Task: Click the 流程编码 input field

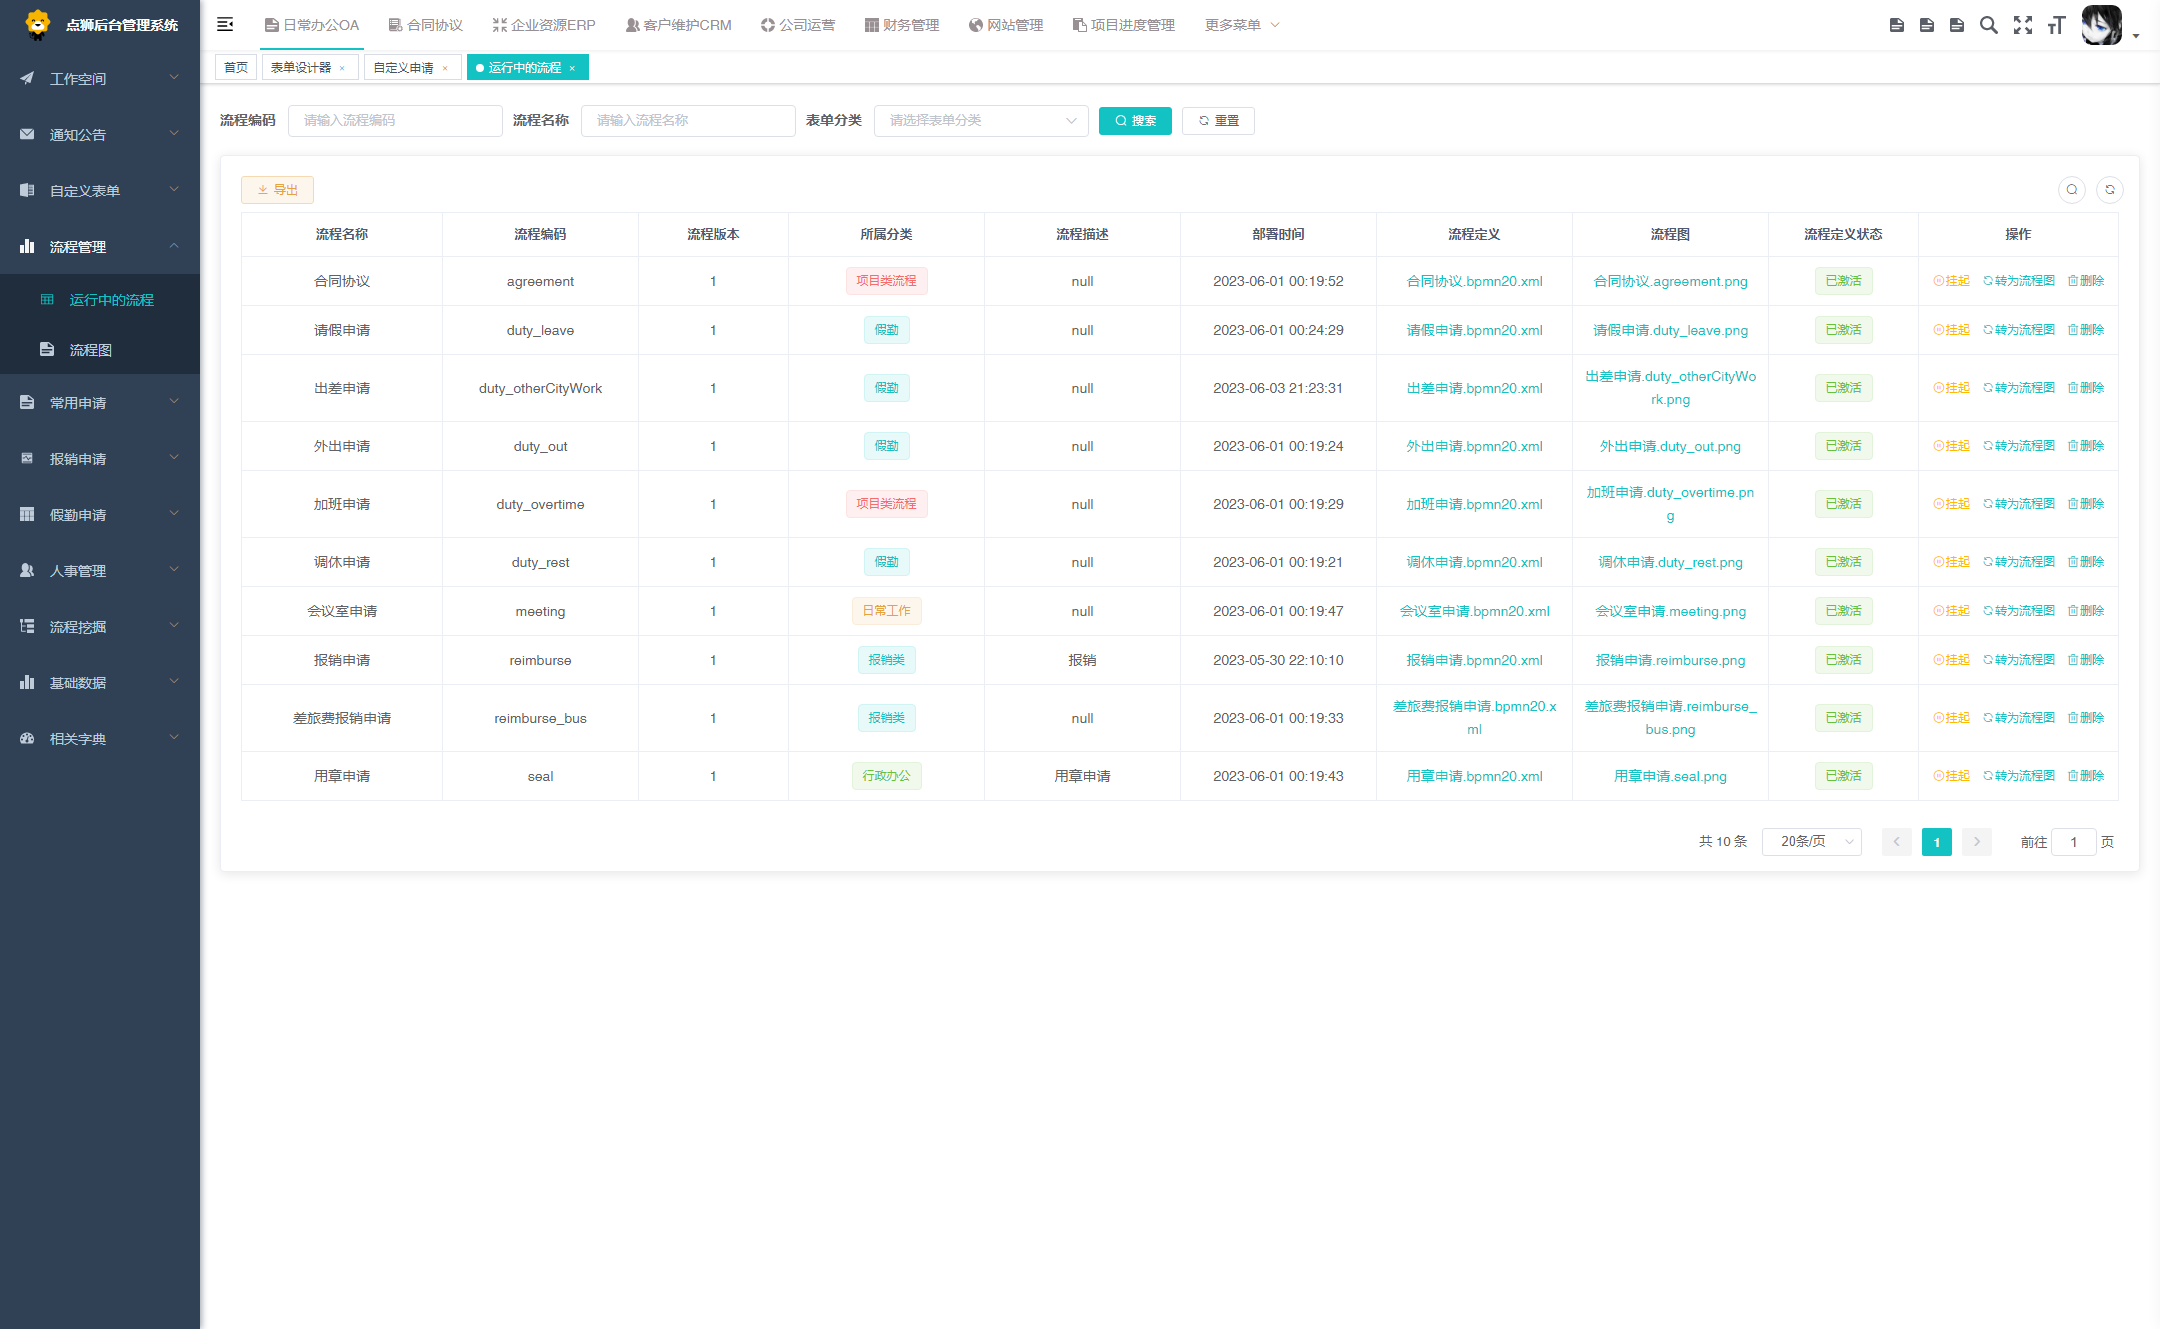Action: [395, 121]
